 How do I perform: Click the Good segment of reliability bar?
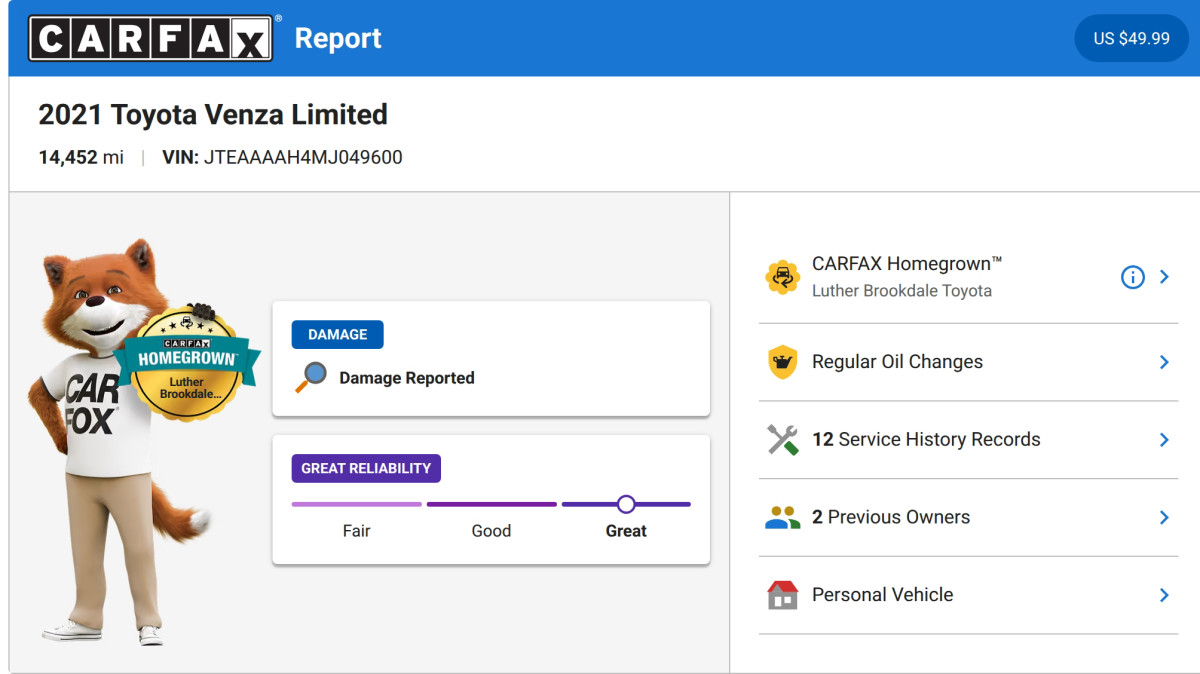(491, 504)
